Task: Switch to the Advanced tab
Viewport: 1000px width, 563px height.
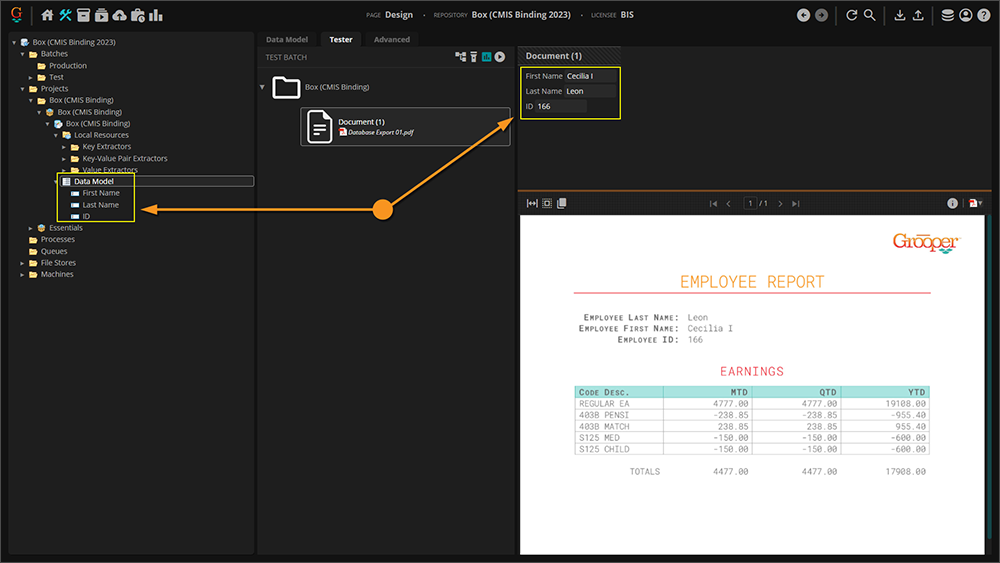Action: [391, 40]
